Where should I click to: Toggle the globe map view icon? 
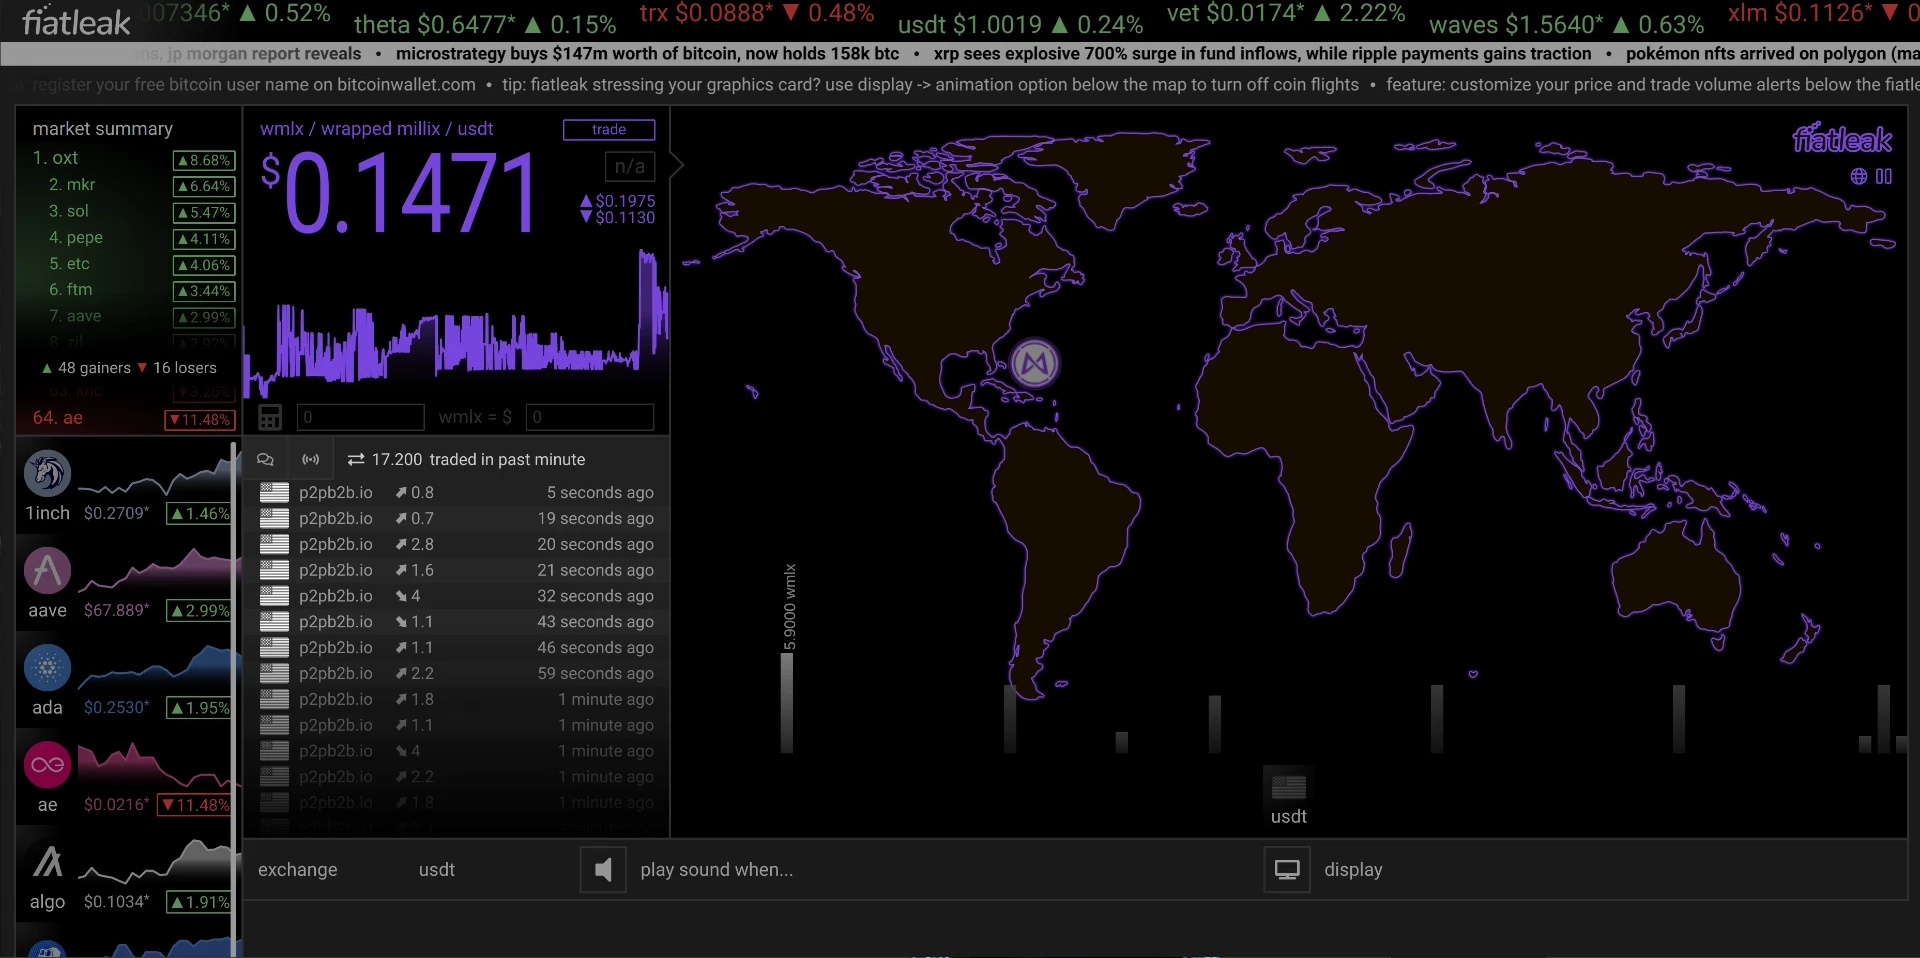[x=1858, y=176]
